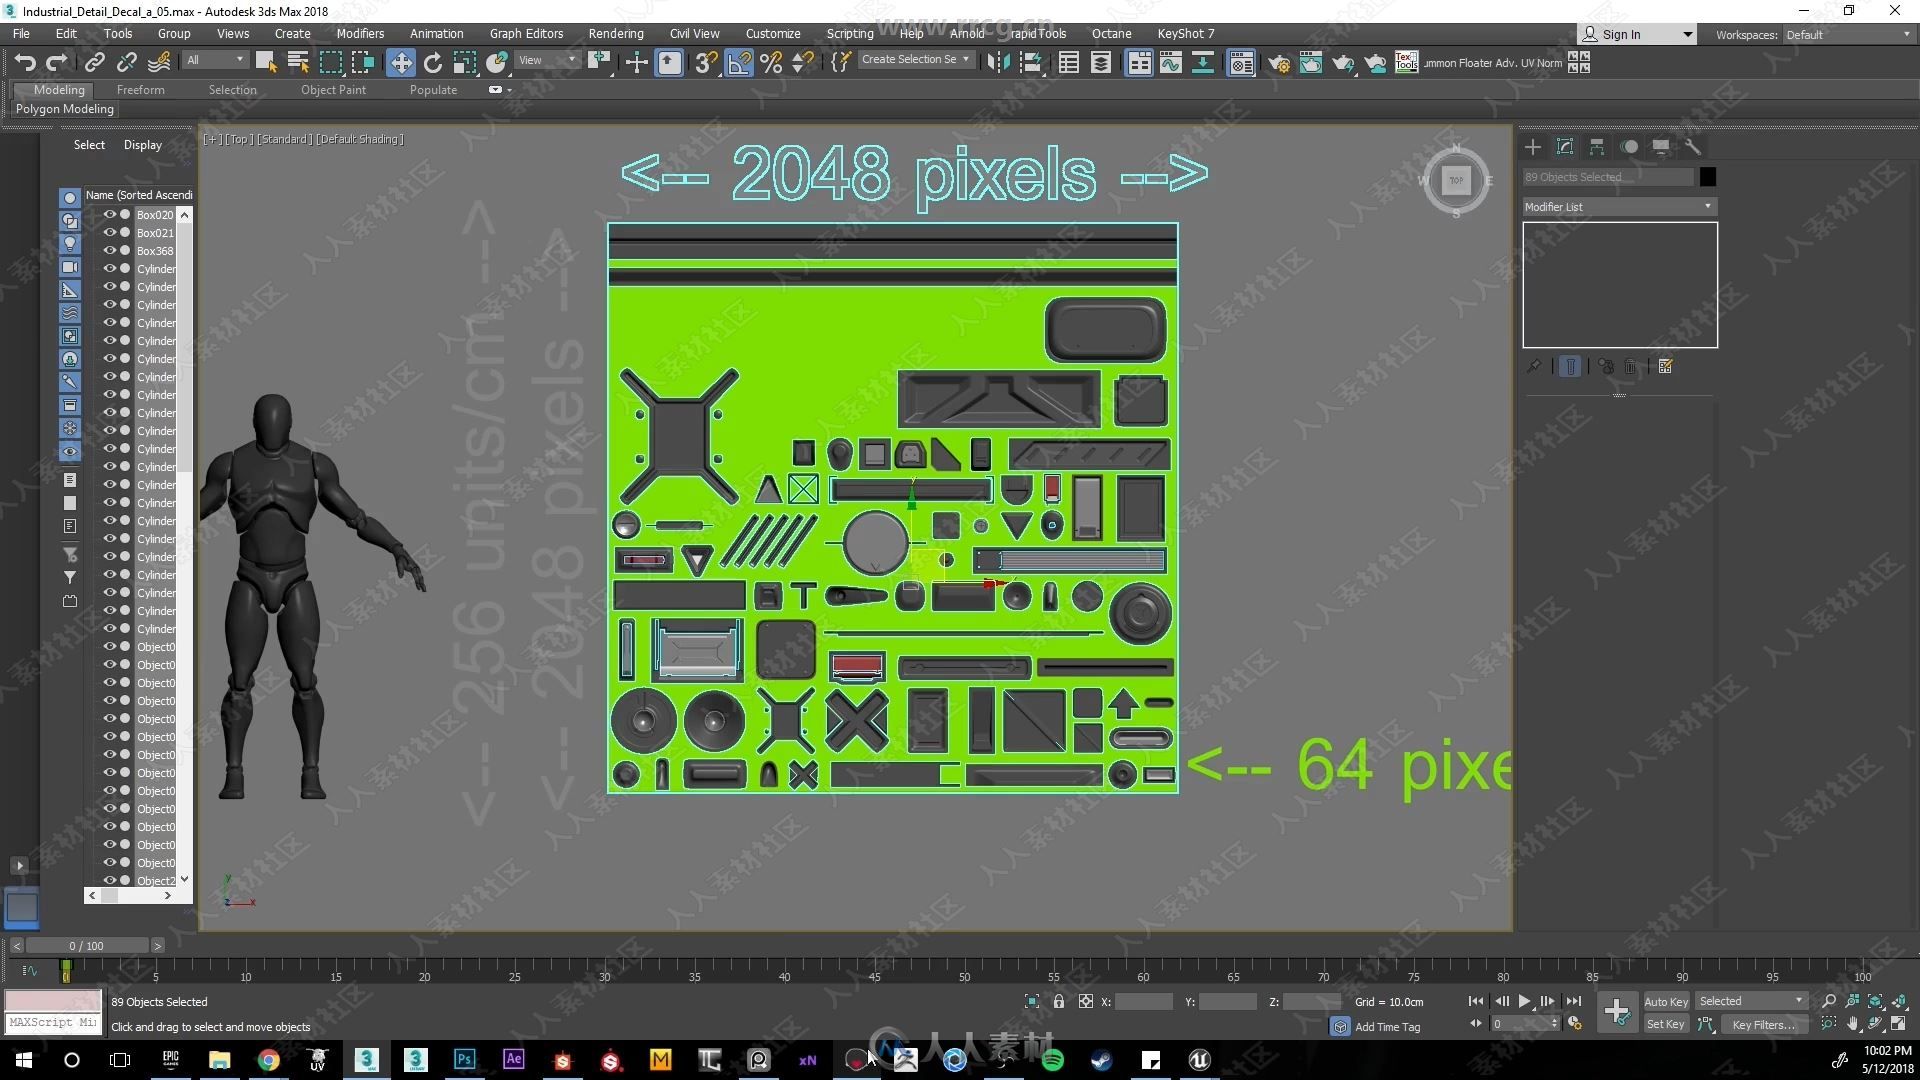Switch to the Freeform ribbon tab
Screen dimensions: 1920x1080
(140, 90)
